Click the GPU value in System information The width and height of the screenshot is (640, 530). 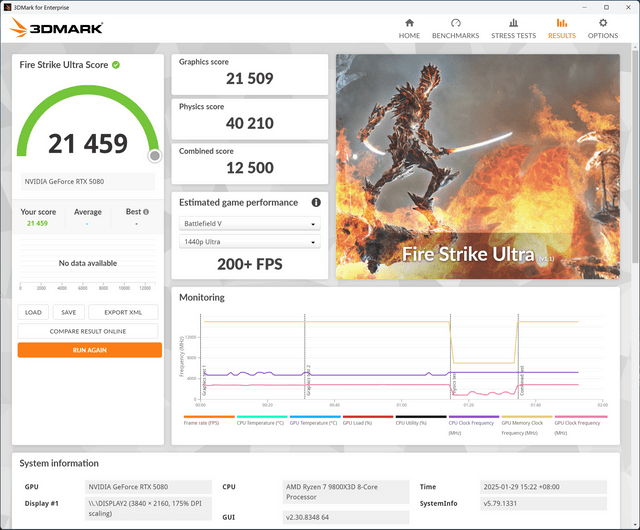point(148,487)
